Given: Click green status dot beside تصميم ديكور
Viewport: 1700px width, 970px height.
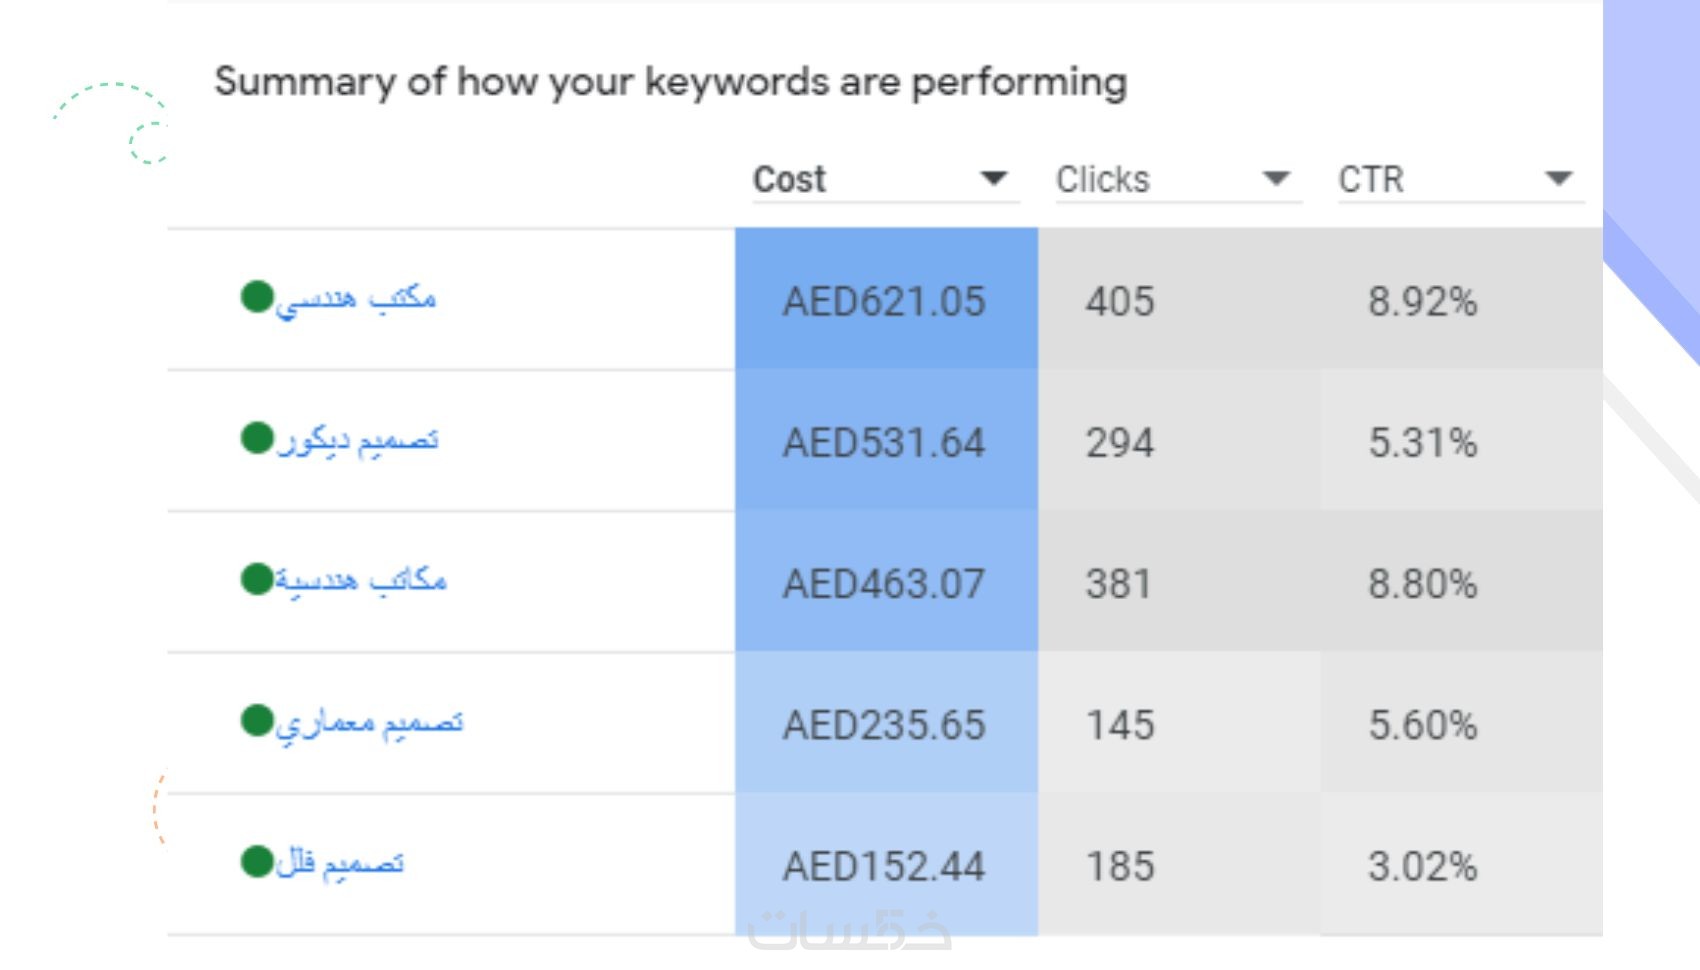Looking at the screenshot, I should click(257, 438).
